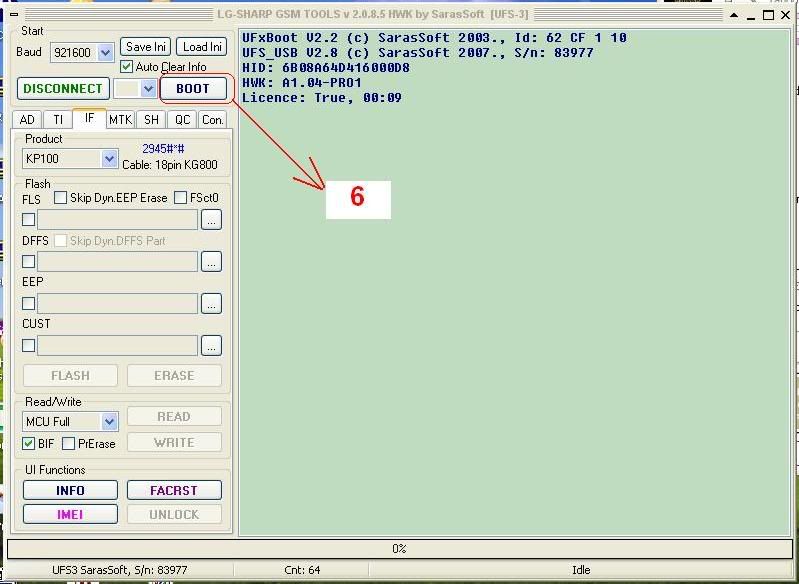Click 'Cable: 18pin KG800' text
Viewport: 799px width, 584px height.
tap(170, 165)
